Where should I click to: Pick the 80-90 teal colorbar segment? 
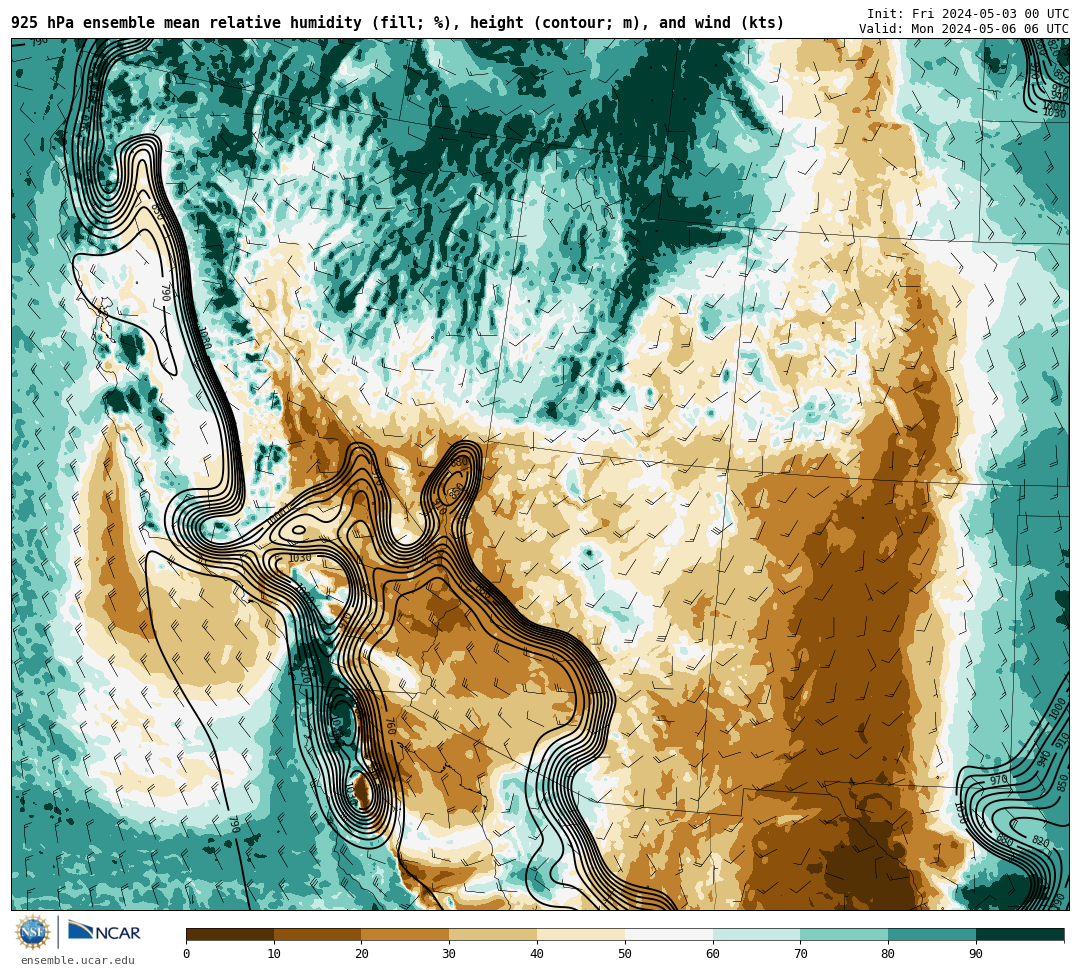[932, 934]
